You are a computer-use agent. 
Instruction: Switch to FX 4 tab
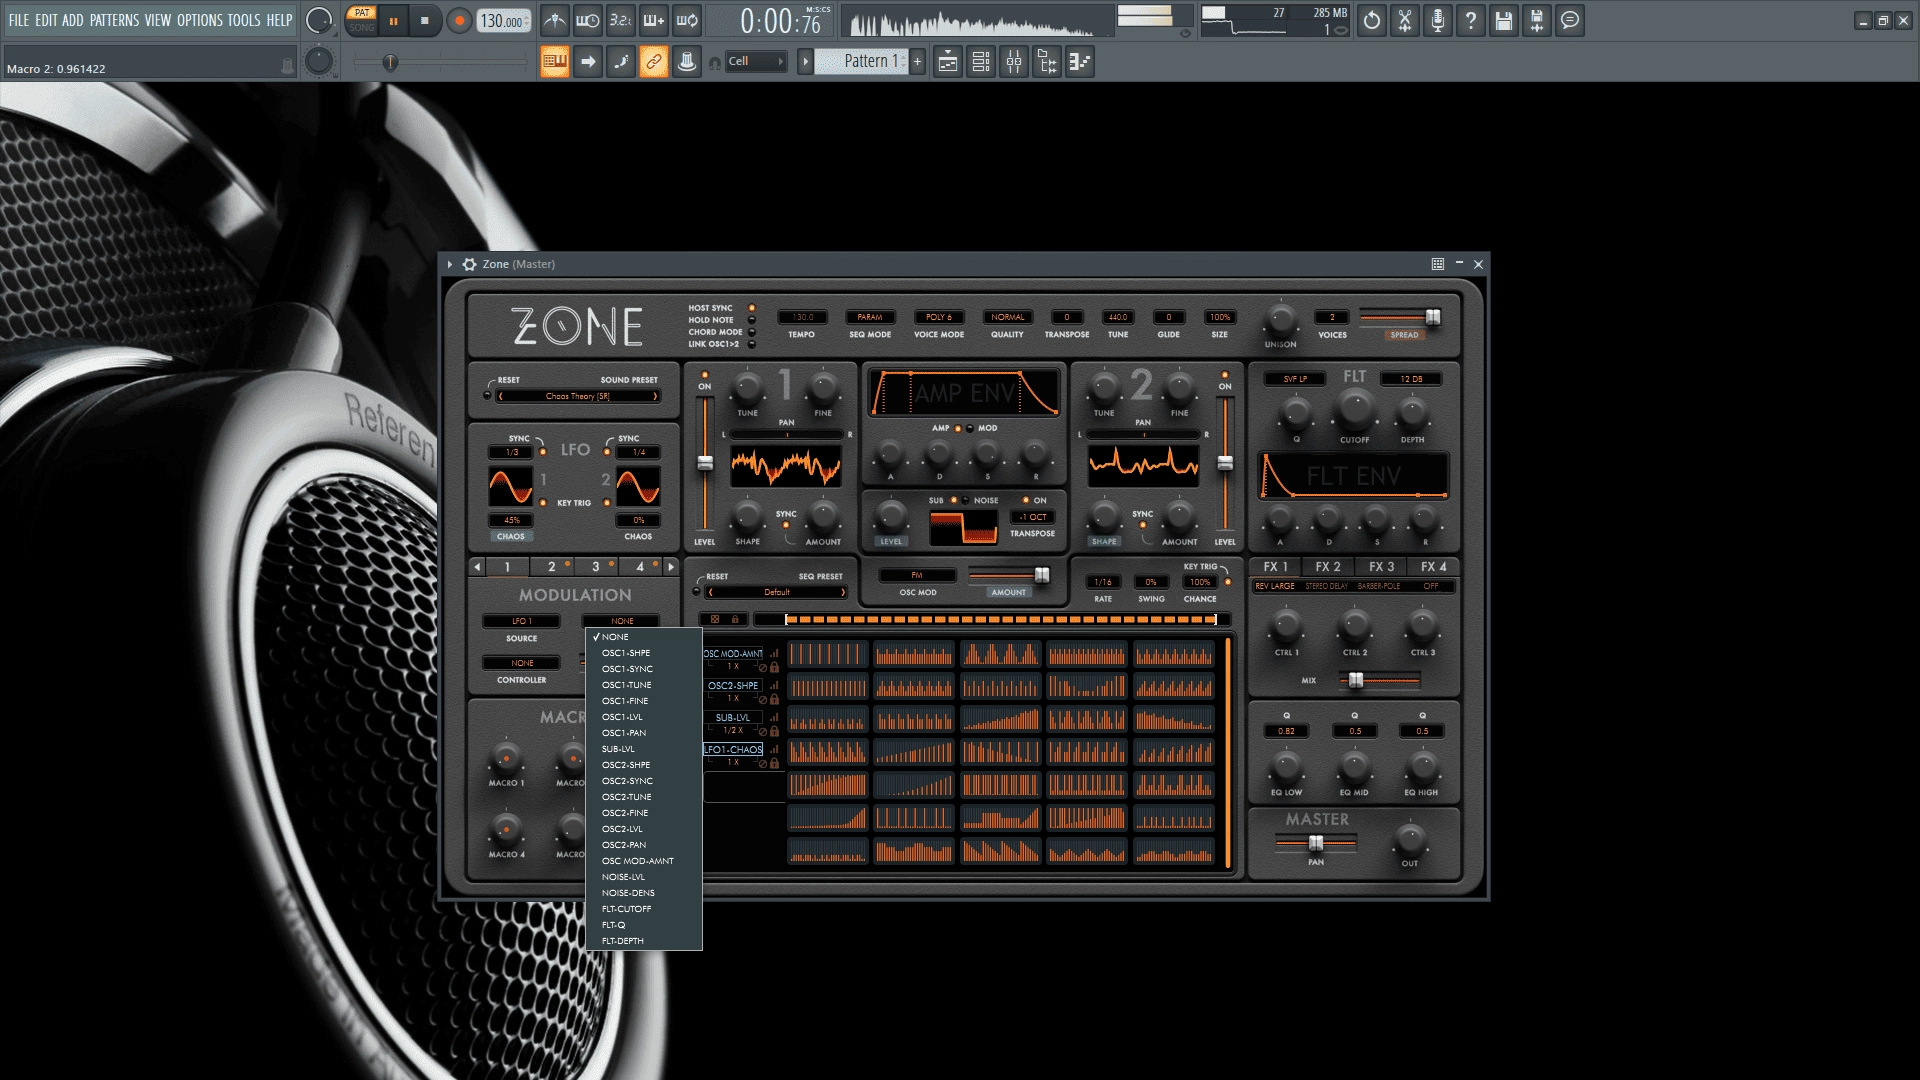(x=1434, y=566)
